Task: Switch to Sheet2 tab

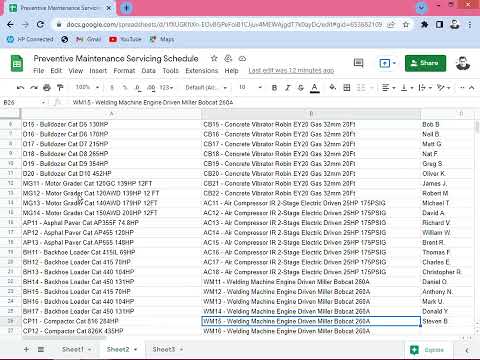Action: point(118,349)
